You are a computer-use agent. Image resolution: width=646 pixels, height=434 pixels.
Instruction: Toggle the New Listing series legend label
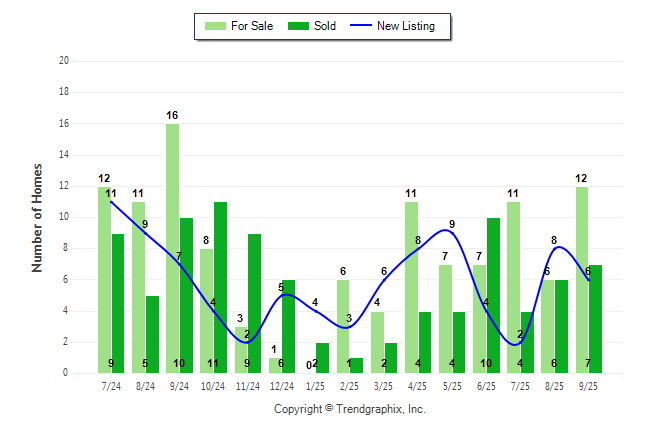click(406, 26)
